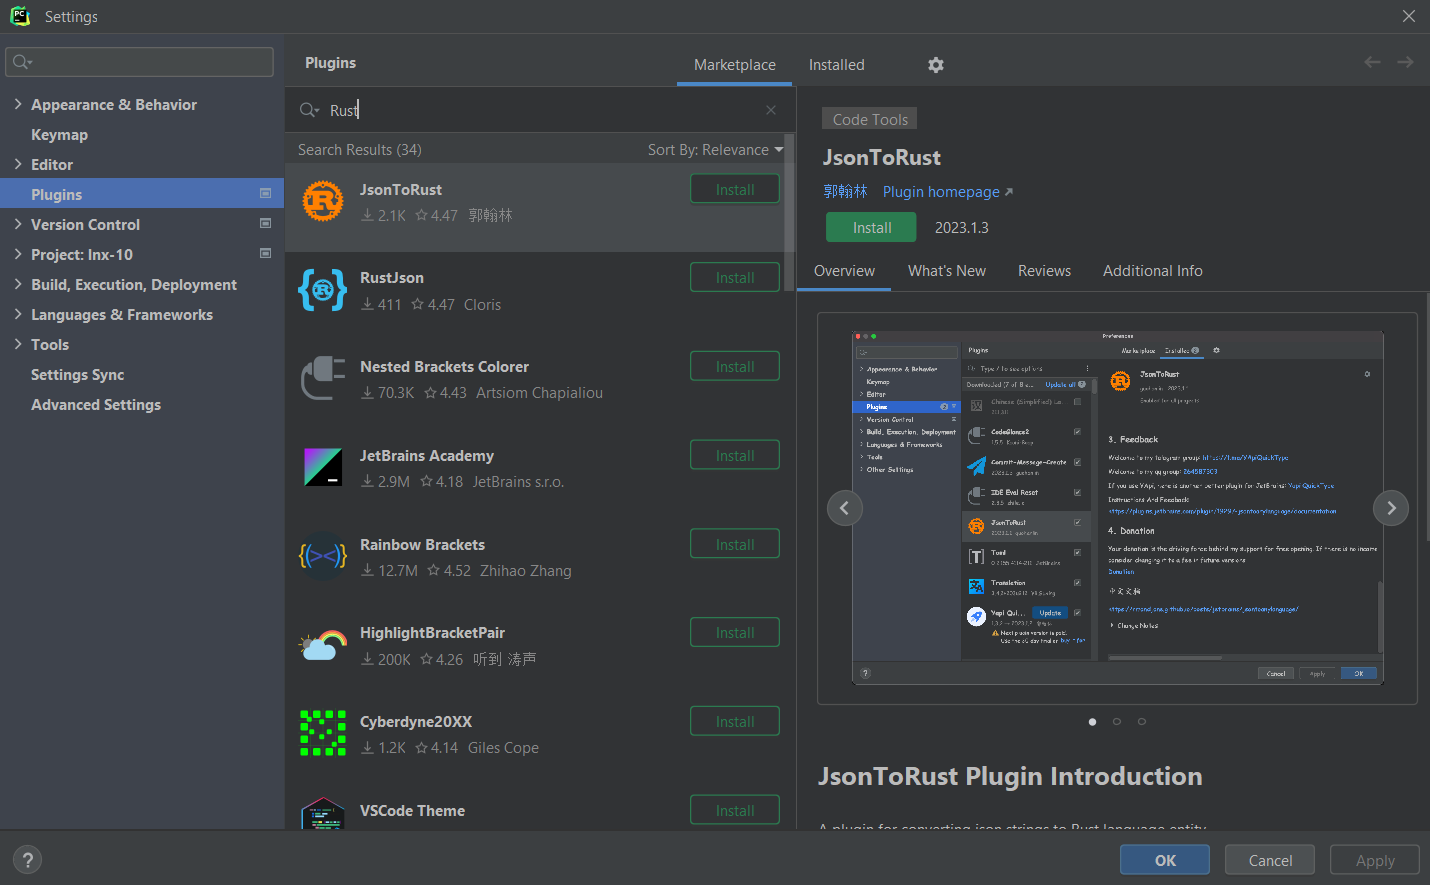The height and width of the screenshot is (885, 1430).
Task: Click the JsonToRust preview screenshot
Action: point(1117,508)
